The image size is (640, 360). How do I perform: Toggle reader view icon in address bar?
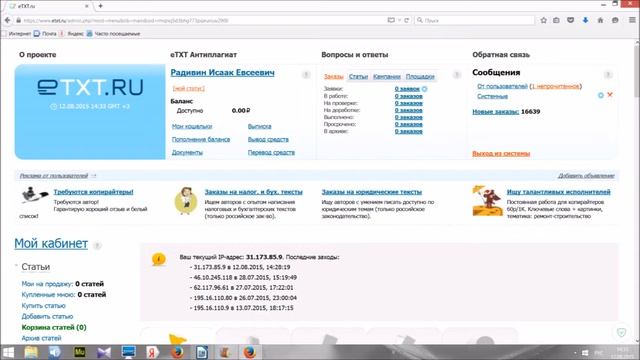(x=391, y=20)
